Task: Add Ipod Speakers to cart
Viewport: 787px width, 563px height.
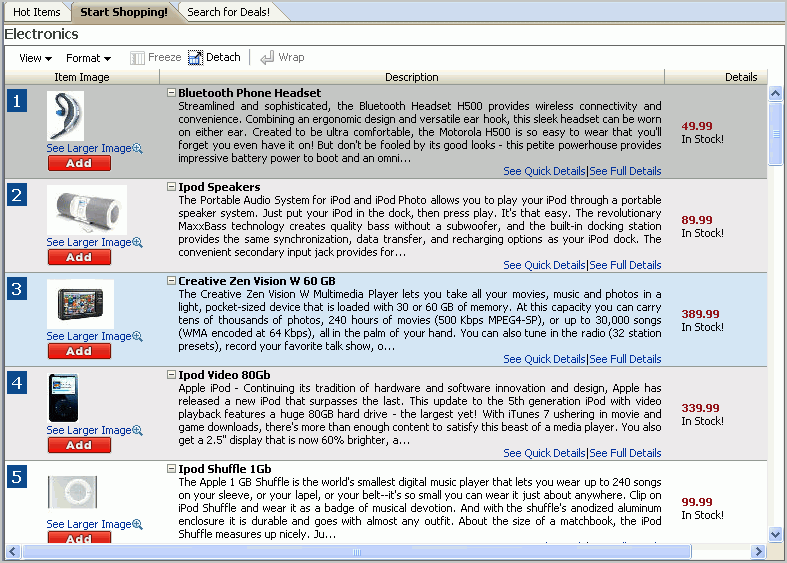Action: [79, 257]
